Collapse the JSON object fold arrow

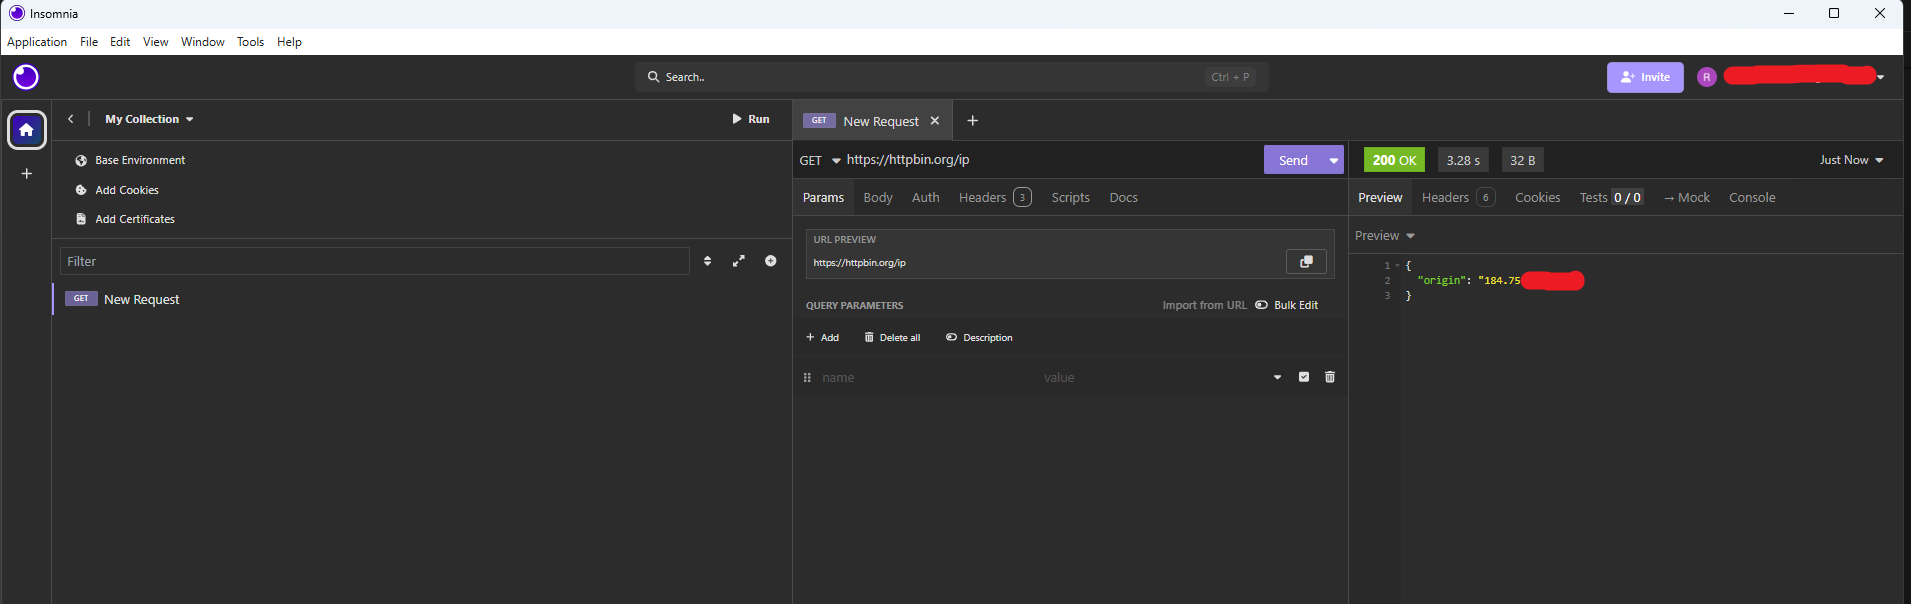pyautogui.click(x=1397, y=266)
